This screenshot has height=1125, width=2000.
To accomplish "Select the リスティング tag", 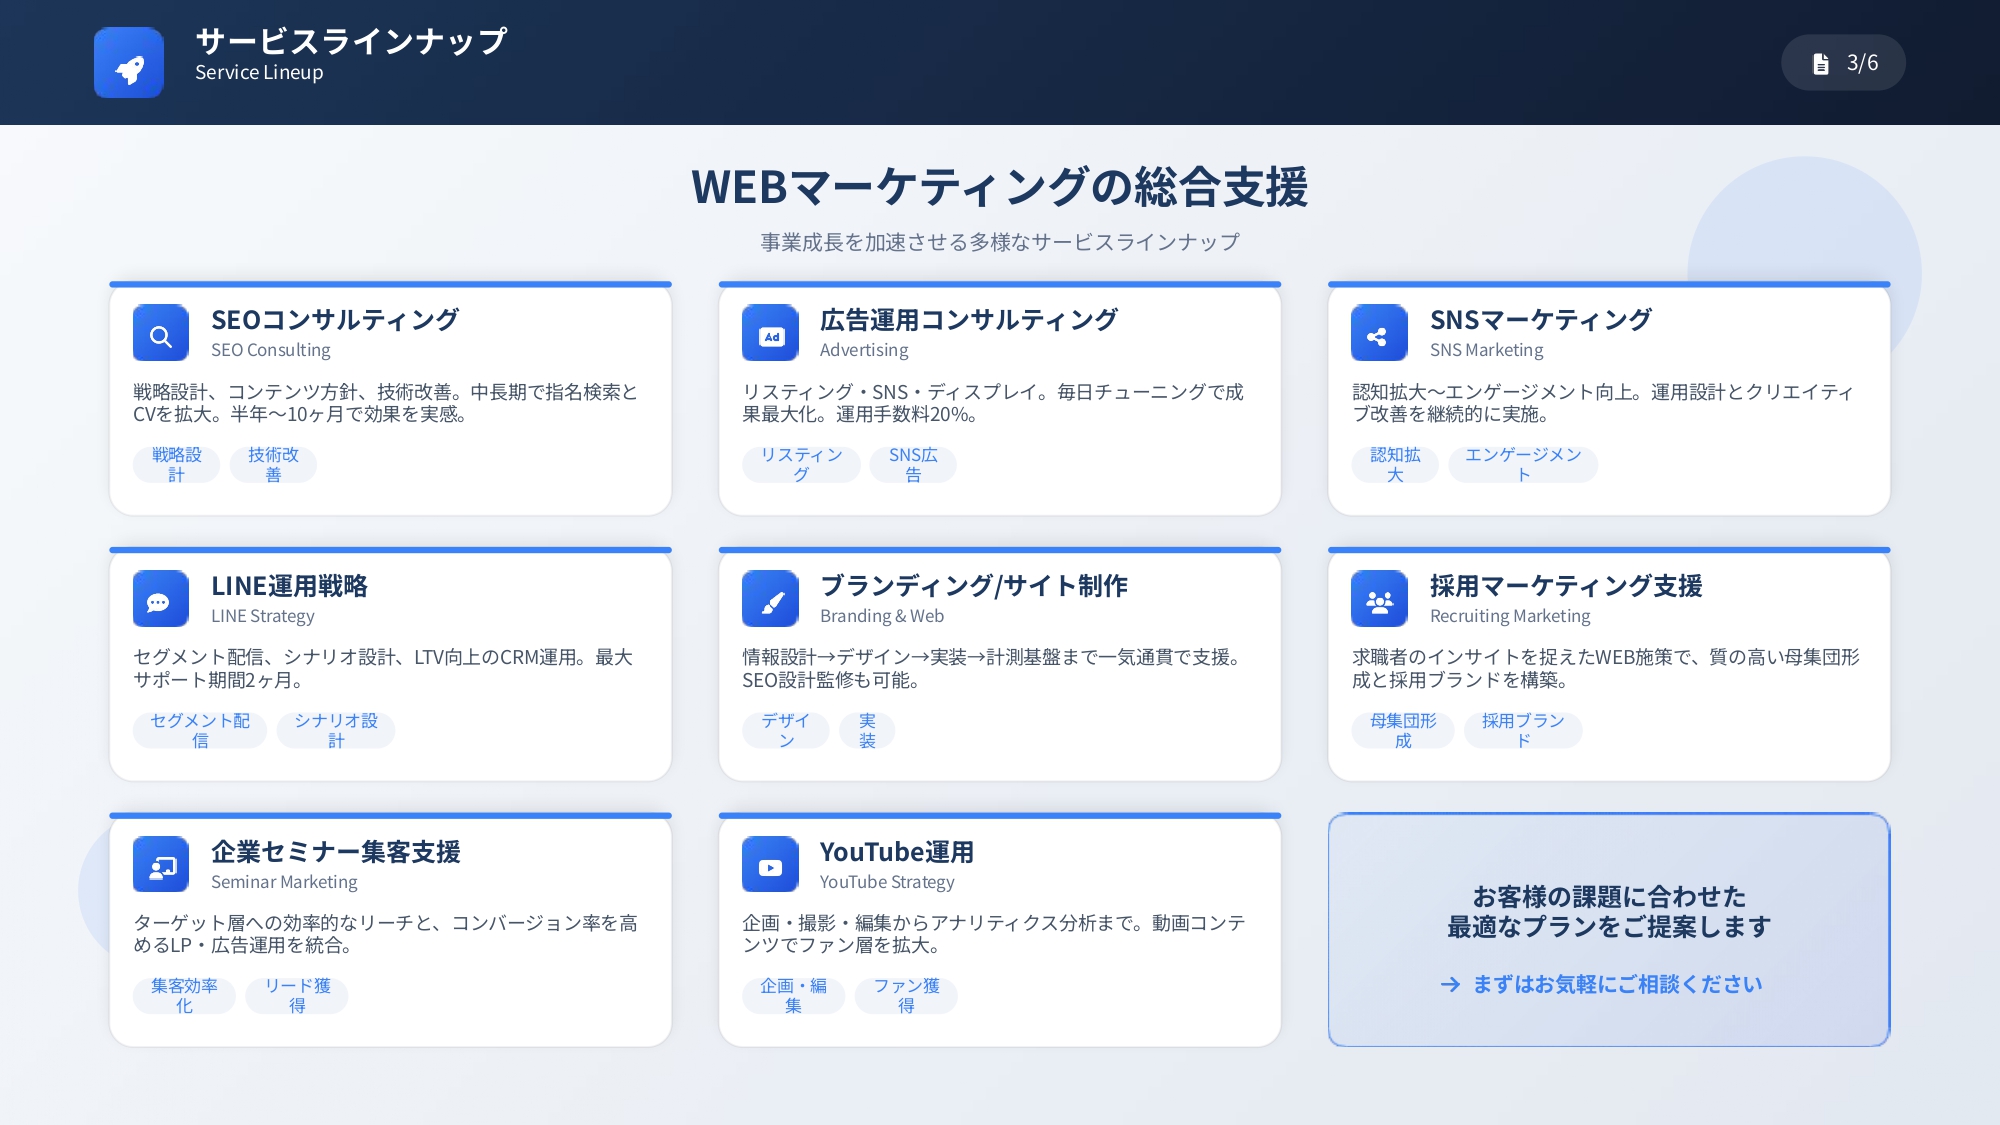I will pyautogui.click(x=801, y=465).
